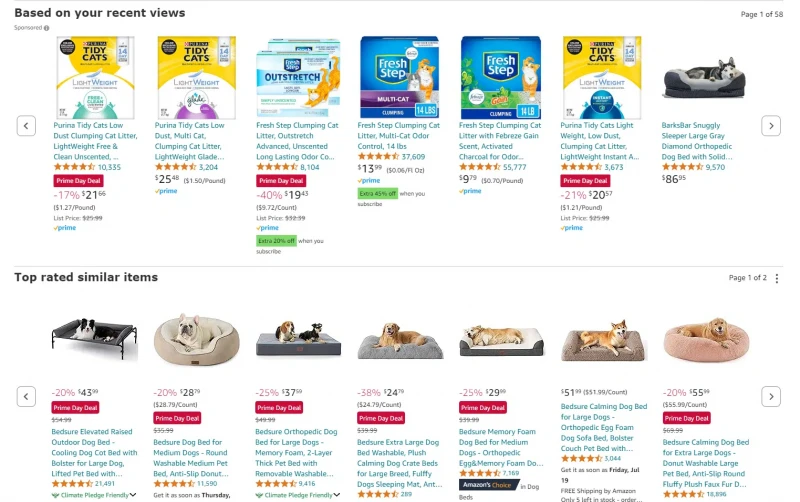Click Tidy Cats Glade litter product image
This screenshot has width=800, height=502.
click(x=196, y=78)
